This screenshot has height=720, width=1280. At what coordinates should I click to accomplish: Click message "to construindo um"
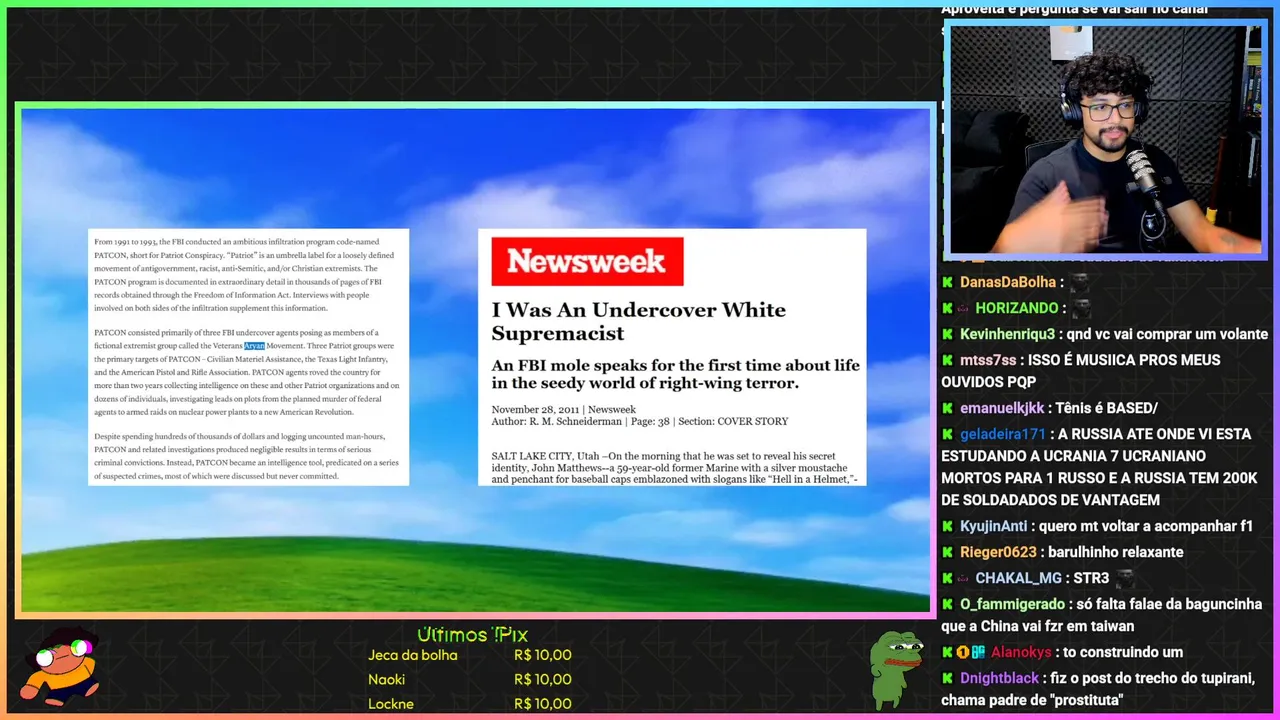(1123, 652)
